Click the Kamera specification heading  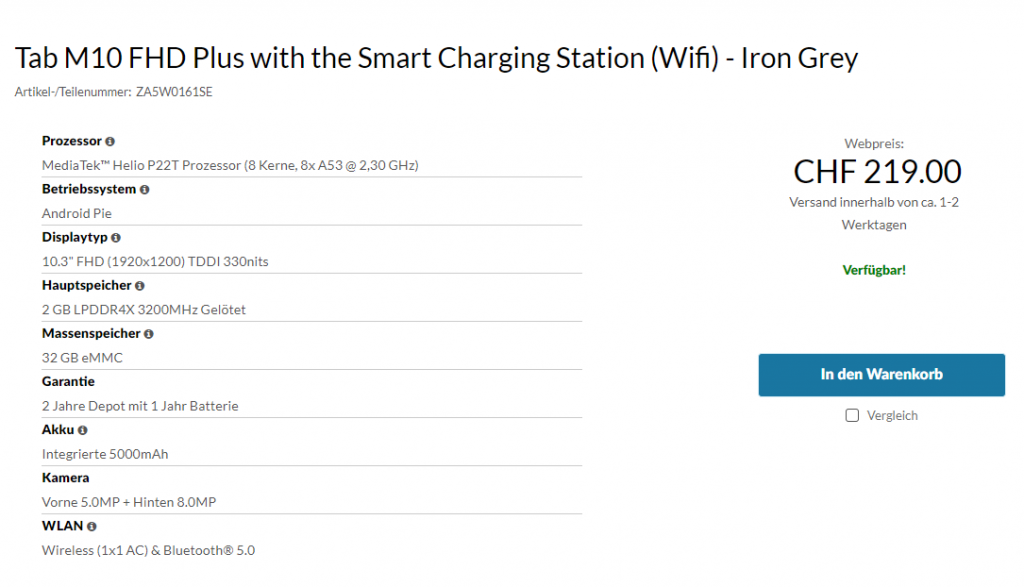pyautogui.click(x=65, y=478)
